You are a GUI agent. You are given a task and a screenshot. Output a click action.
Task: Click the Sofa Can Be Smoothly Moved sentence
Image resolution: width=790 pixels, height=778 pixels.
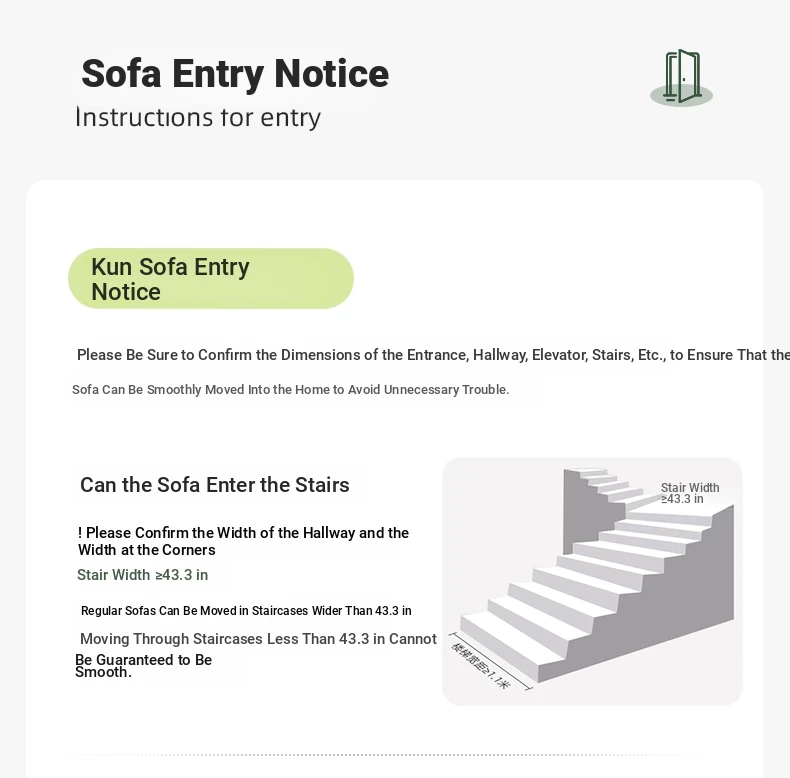coord(290,390)
